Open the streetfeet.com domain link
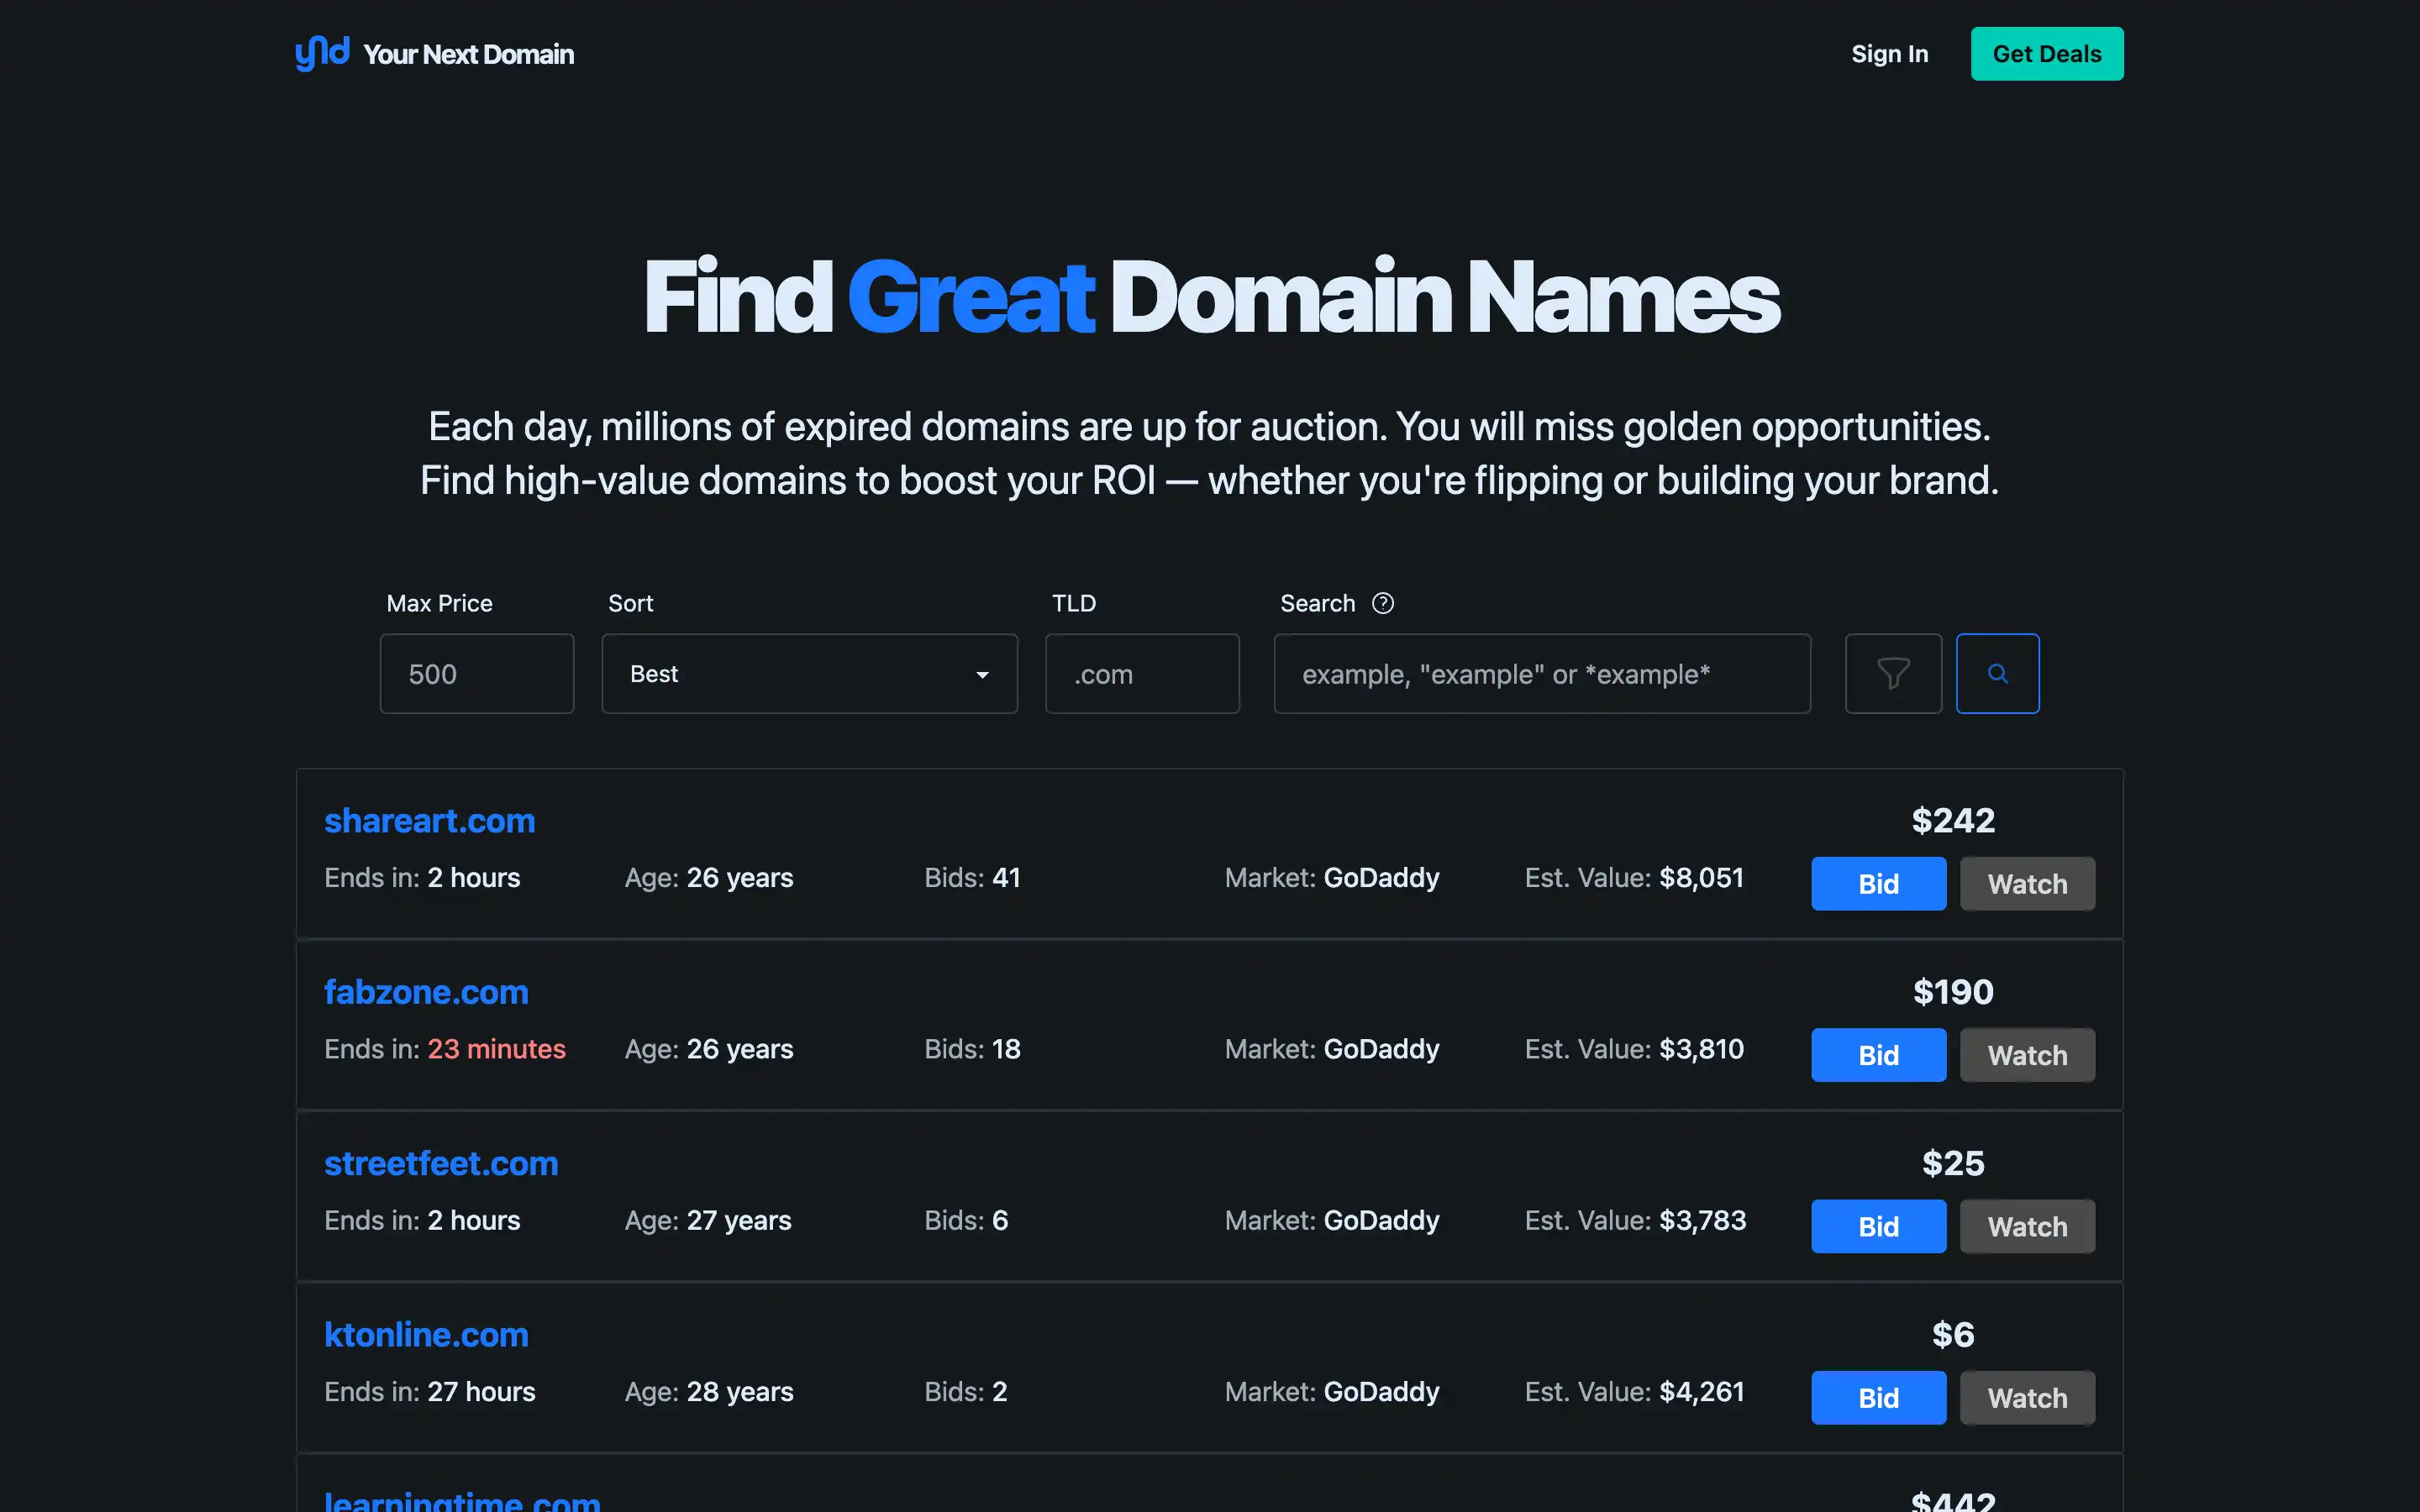Screen dimensions: 2420x1512 pos(441,1163)
